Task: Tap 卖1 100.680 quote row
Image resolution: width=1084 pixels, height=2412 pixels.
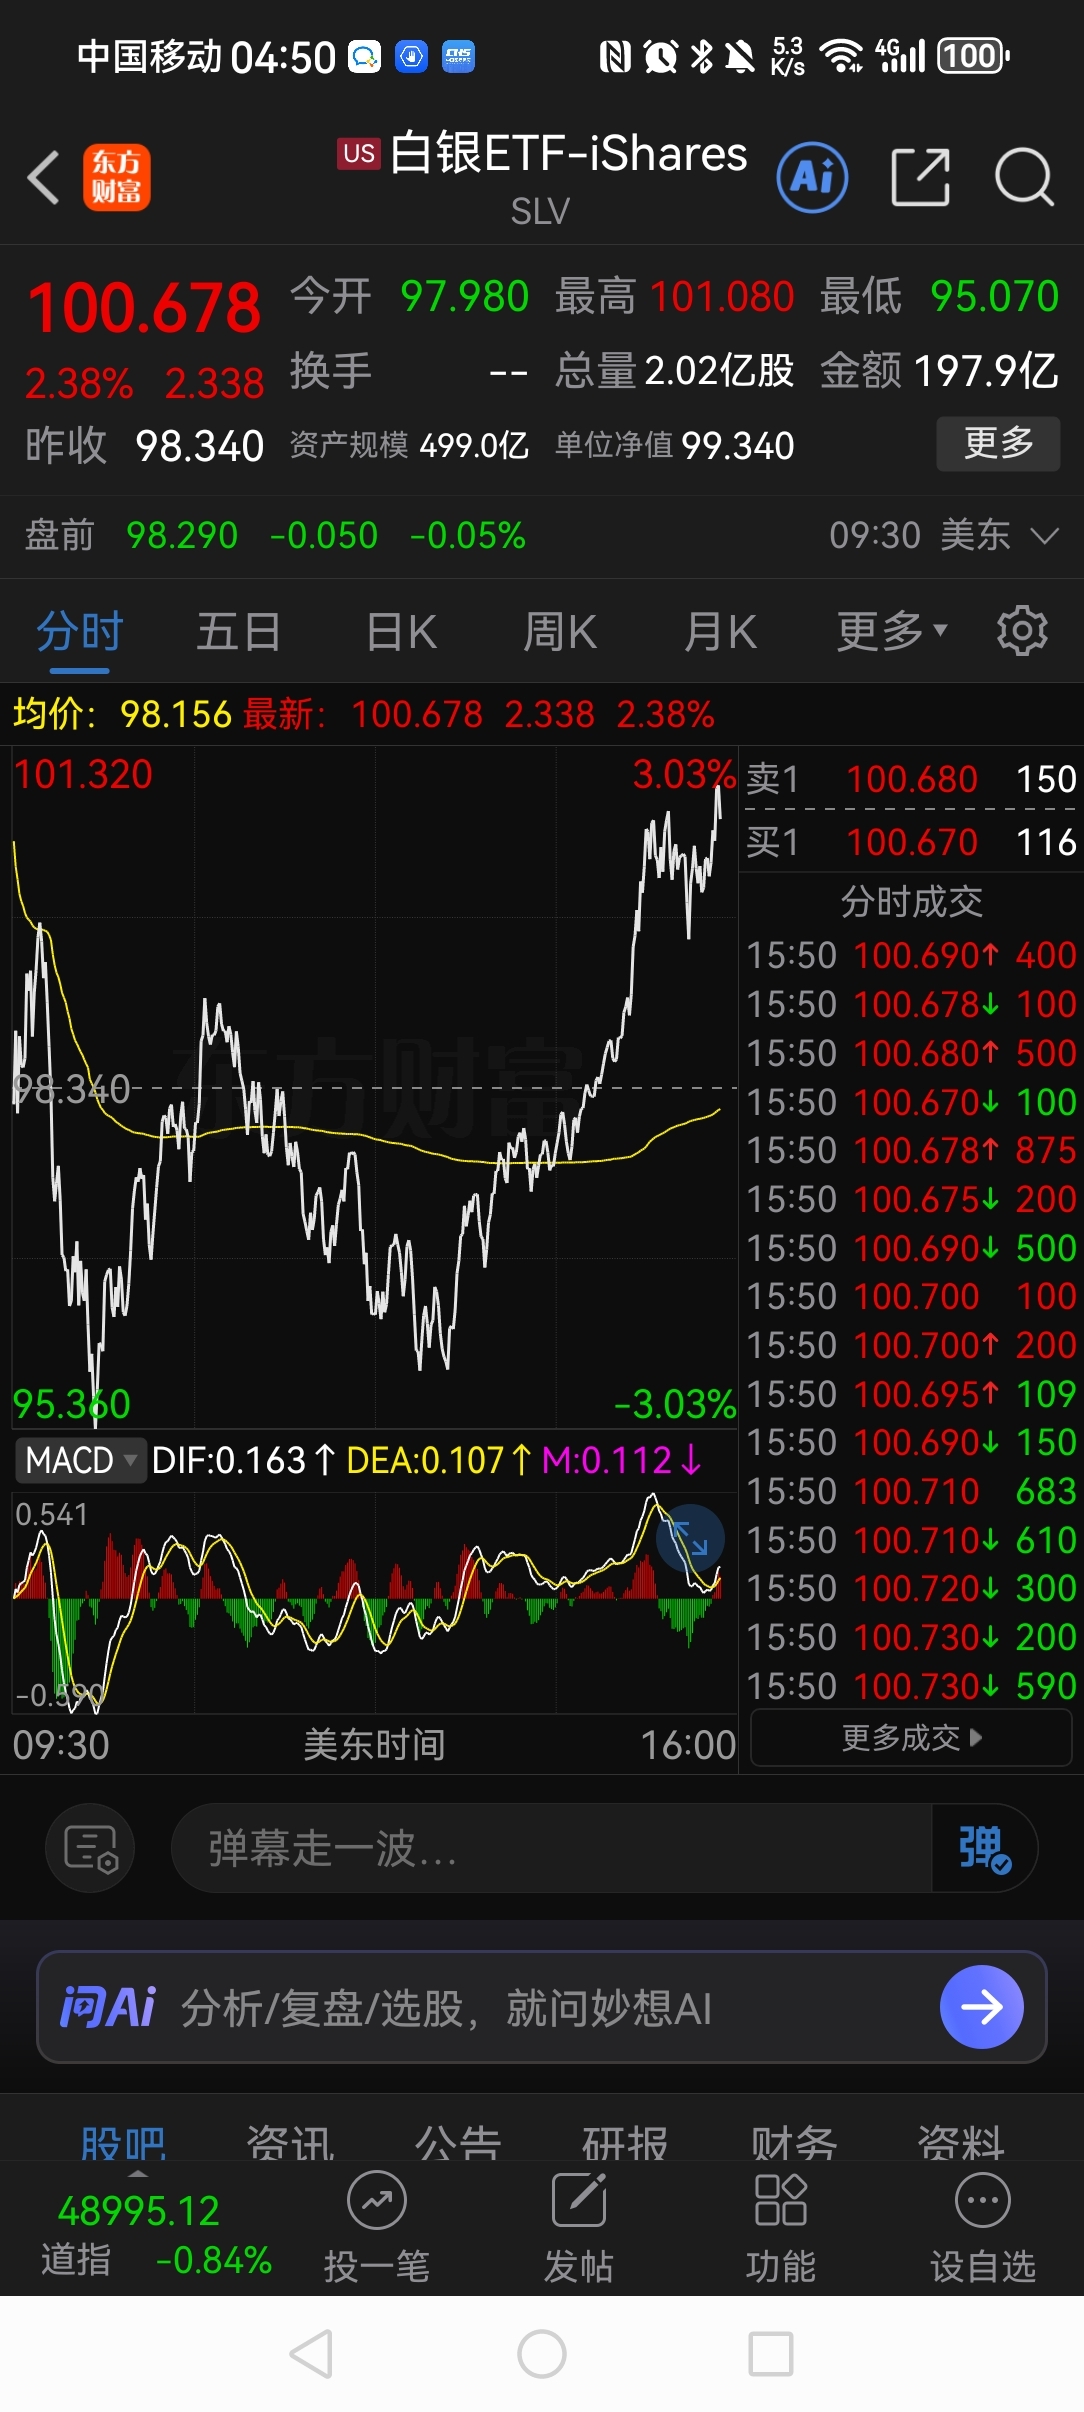Action: 911,779
